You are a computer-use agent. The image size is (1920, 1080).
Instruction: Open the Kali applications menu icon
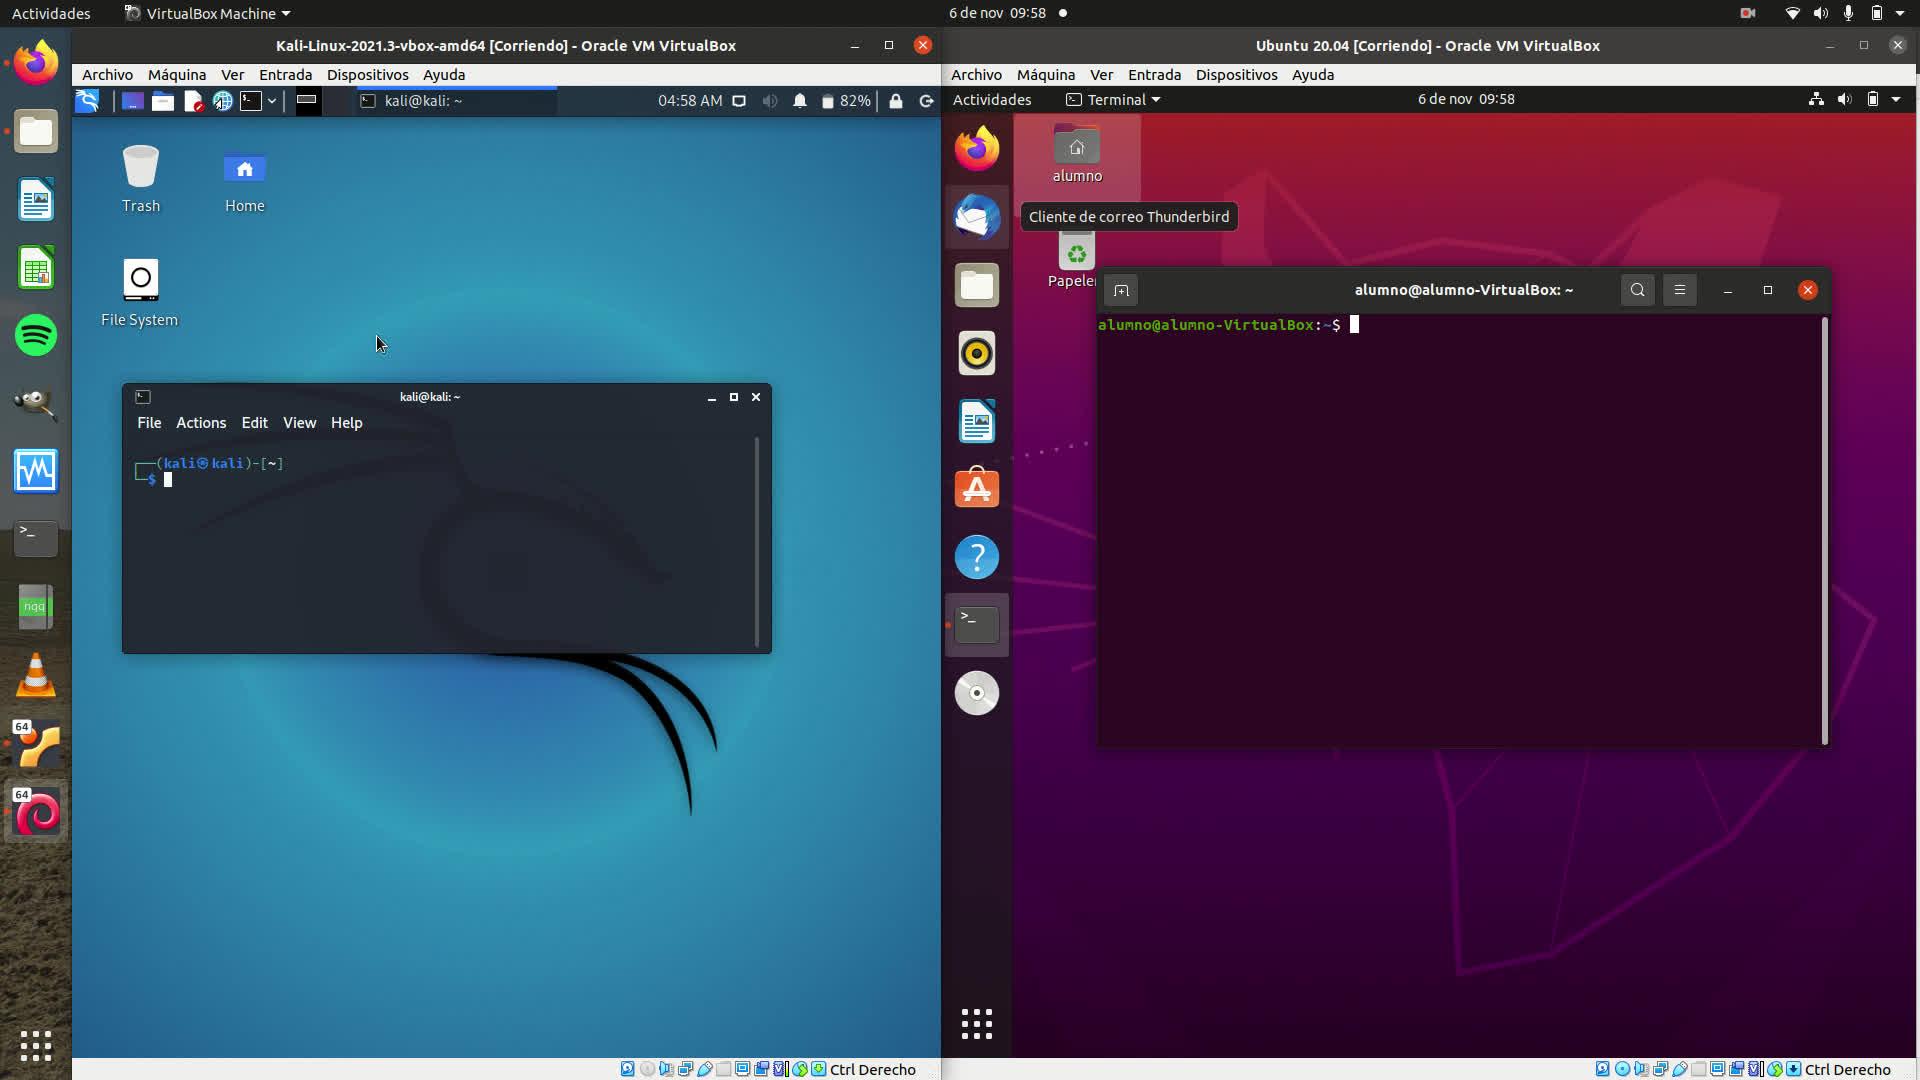pyautogui.click(x=88, y=101)
